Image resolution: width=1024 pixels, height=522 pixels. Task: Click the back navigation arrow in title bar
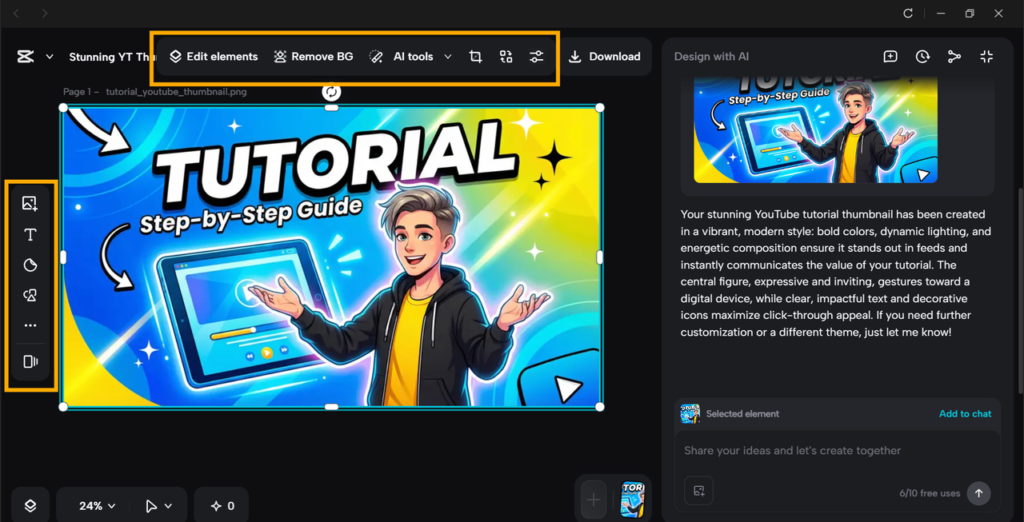tap(16, 13)
